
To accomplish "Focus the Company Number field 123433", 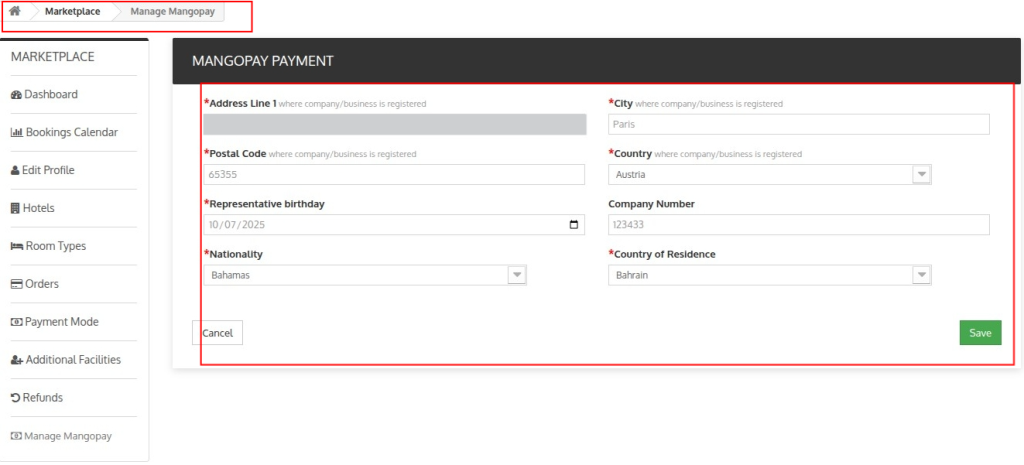I will [x=799, y=225].
